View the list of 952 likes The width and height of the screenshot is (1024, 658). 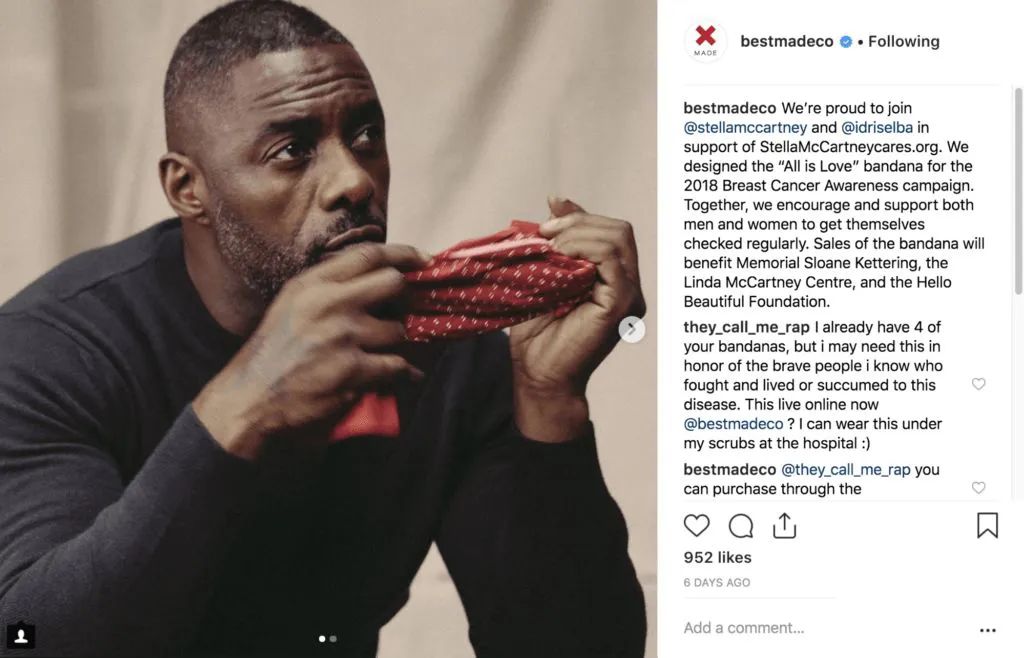click(717, 557)
